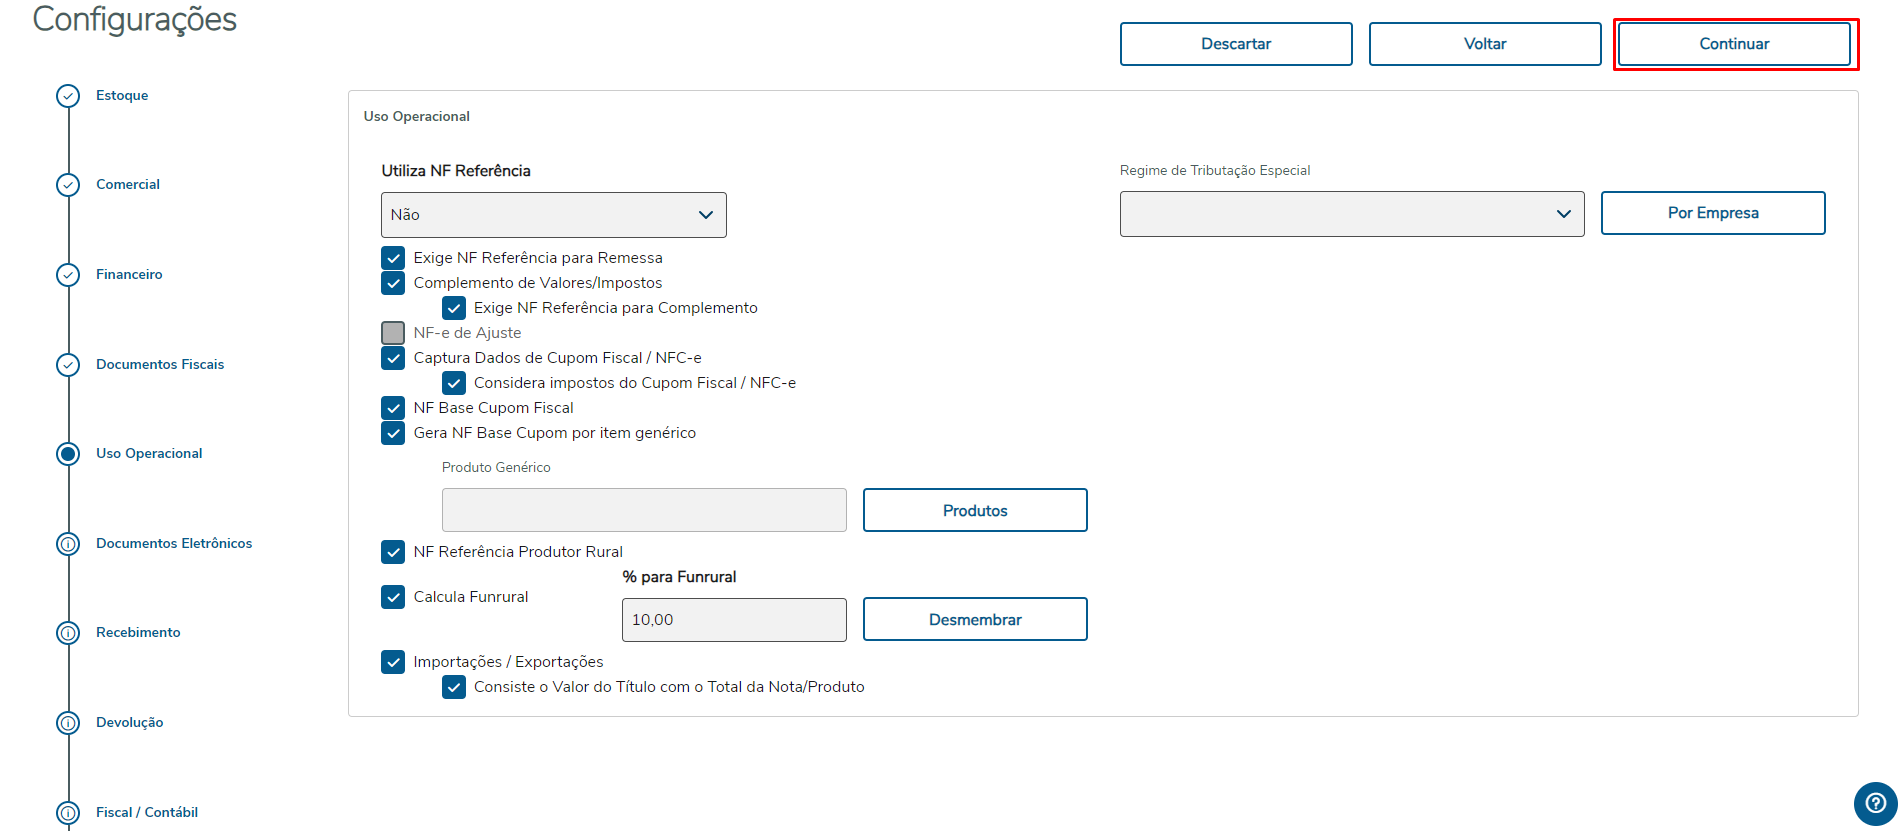Click the Financeiro step checkmark icon

tap(68, 275)
